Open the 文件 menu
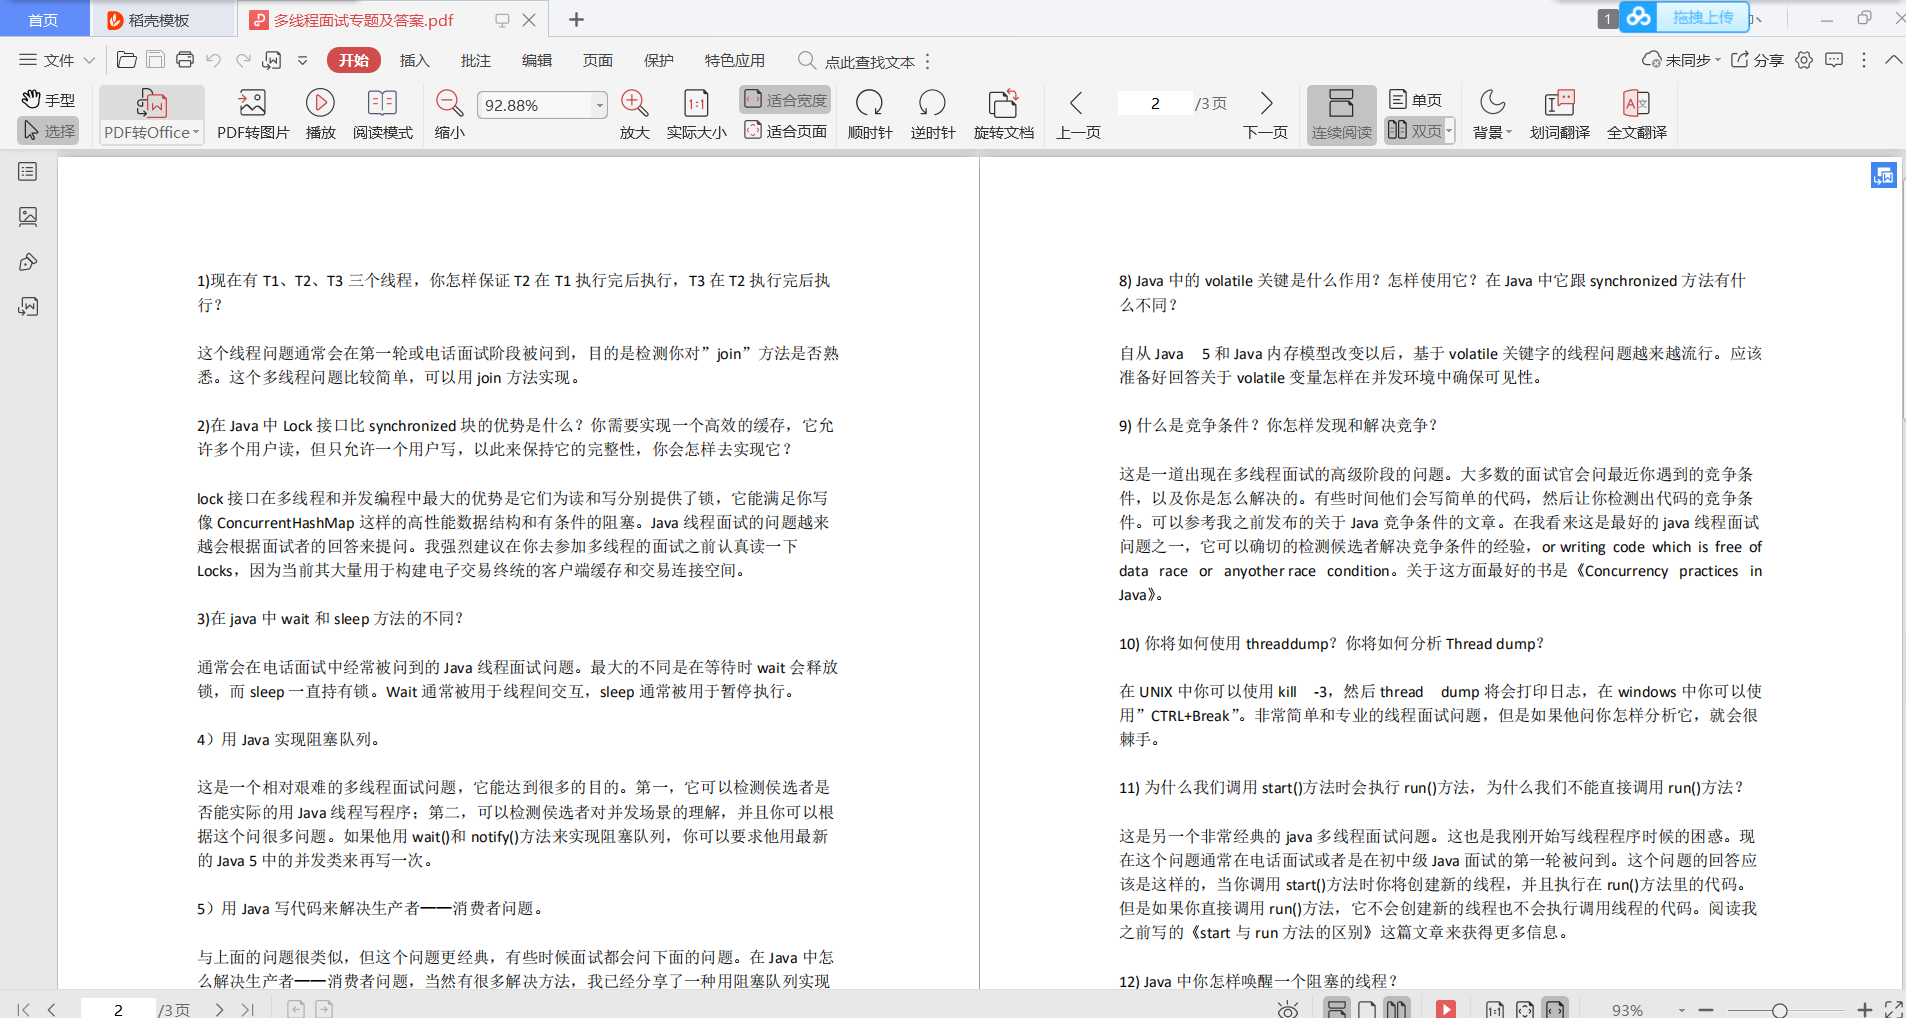1906x1018 pixels. [x=57, y=60]
